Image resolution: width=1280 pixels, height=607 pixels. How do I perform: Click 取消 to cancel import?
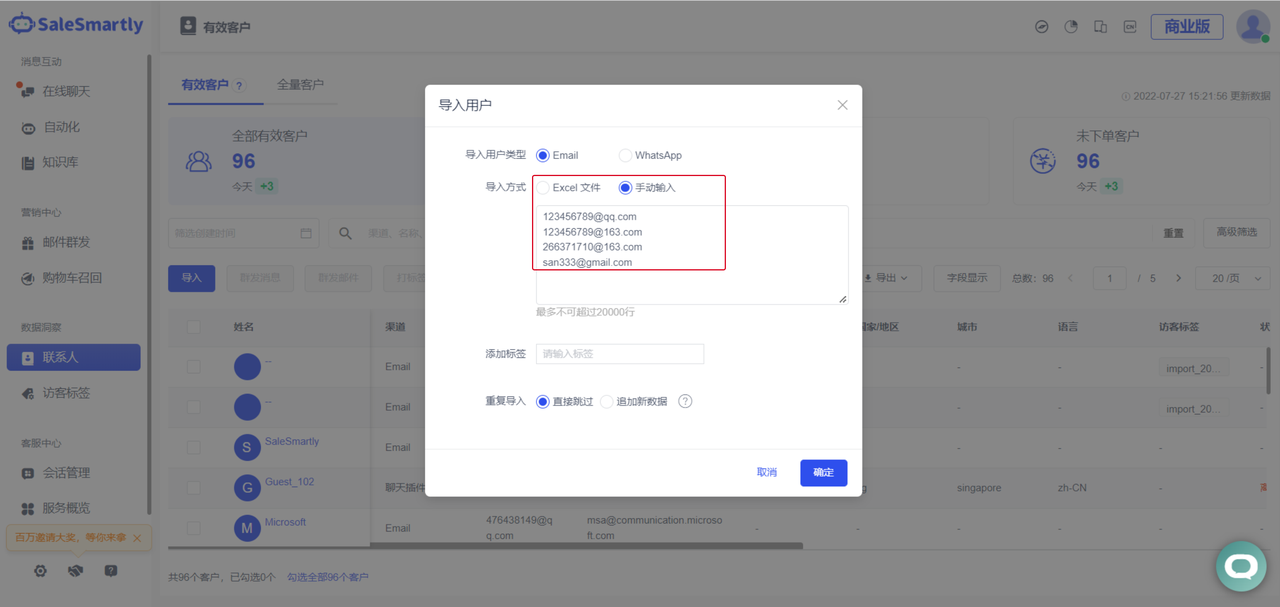766,472
